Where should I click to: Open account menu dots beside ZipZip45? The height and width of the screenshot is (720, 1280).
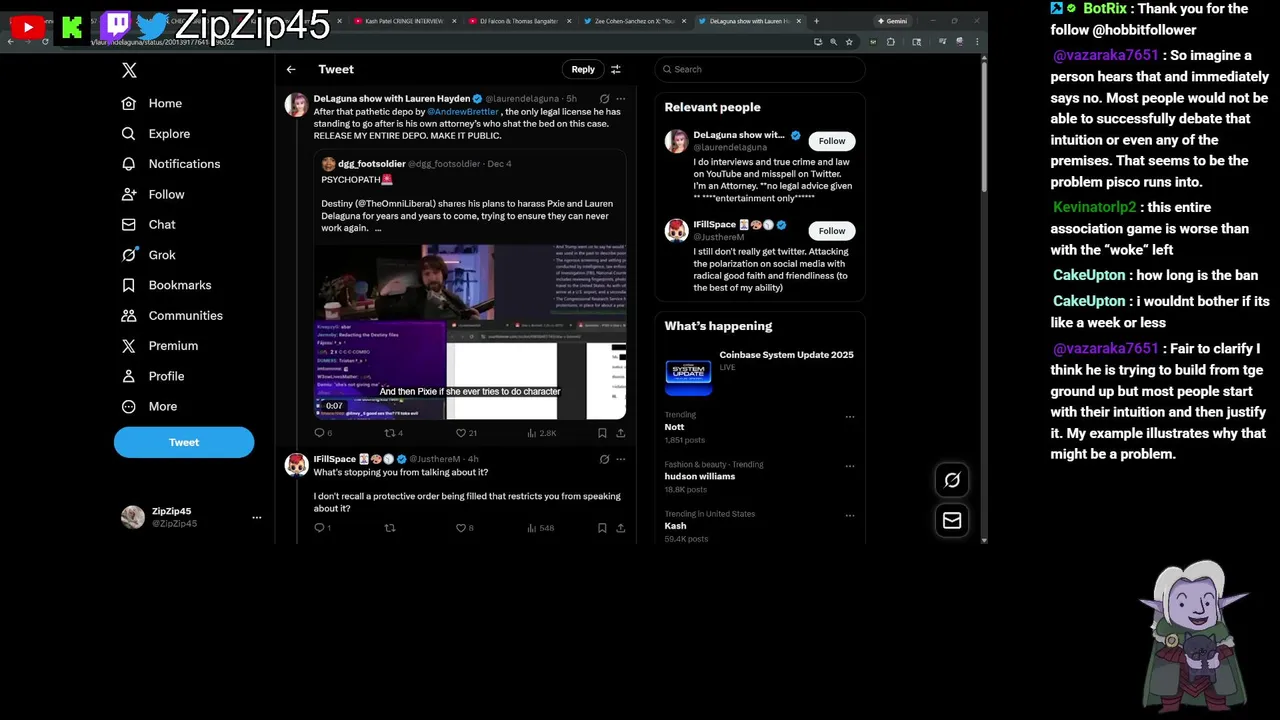(256, 517)
